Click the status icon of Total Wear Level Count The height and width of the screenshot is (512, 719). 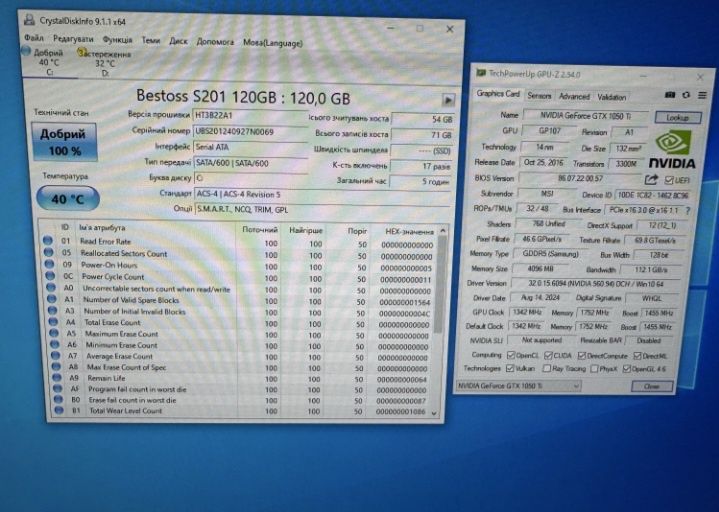59,410
